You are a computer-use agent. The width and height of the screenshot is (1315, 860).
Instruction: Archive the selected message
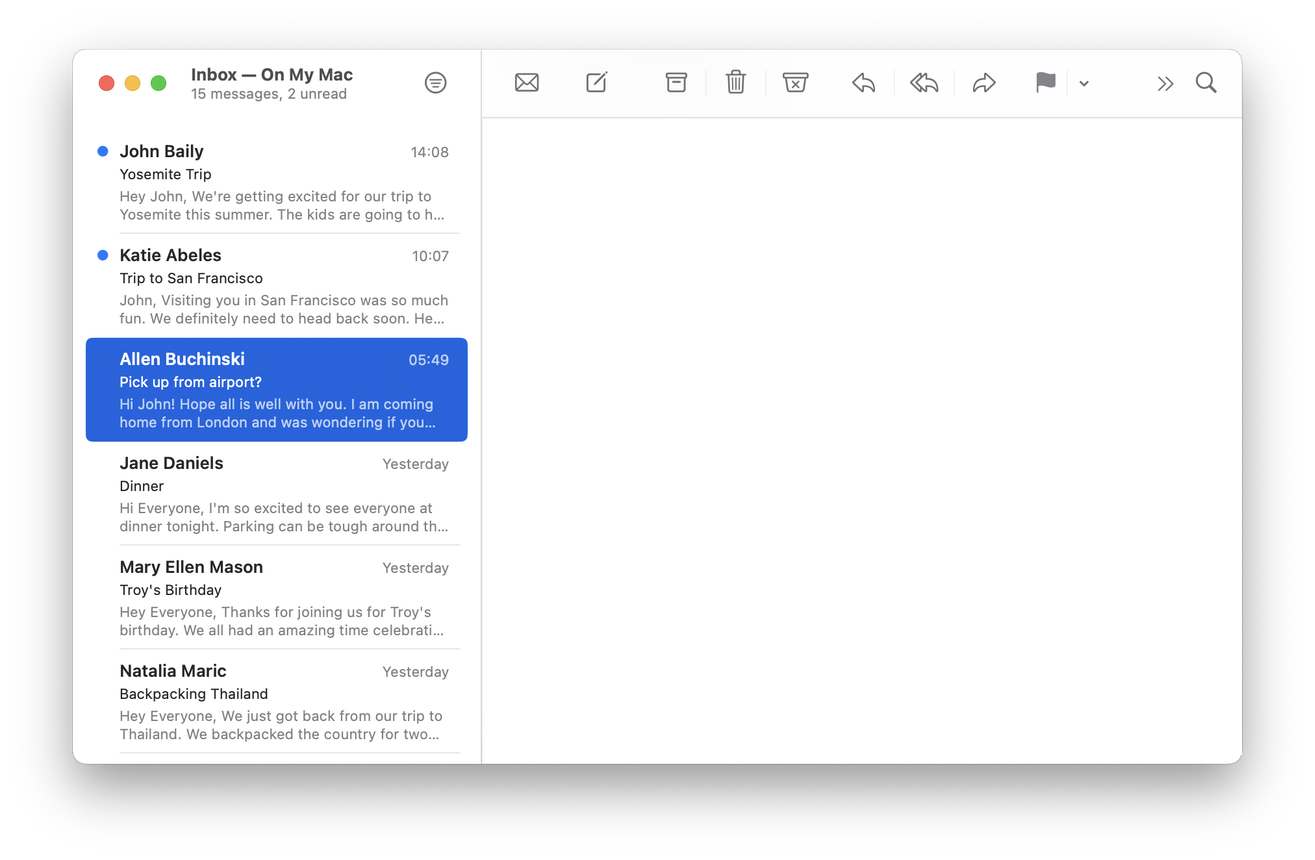pyautogui.click(x=676, y=82)
